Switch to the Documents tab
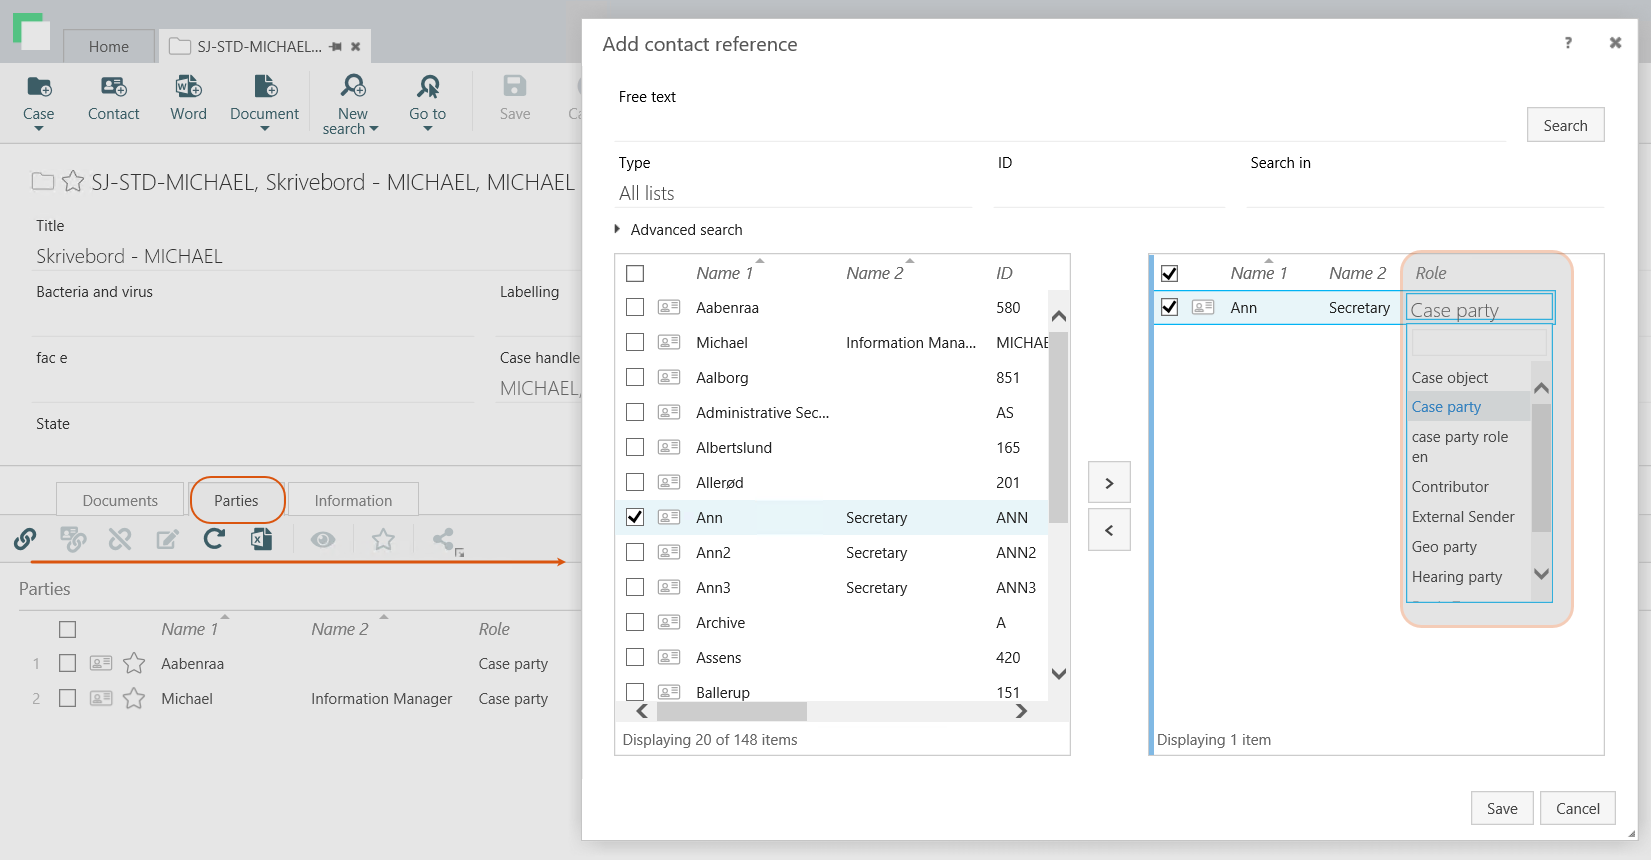The width and height of the screenshot is (1651, 860). tap(120, 500)
